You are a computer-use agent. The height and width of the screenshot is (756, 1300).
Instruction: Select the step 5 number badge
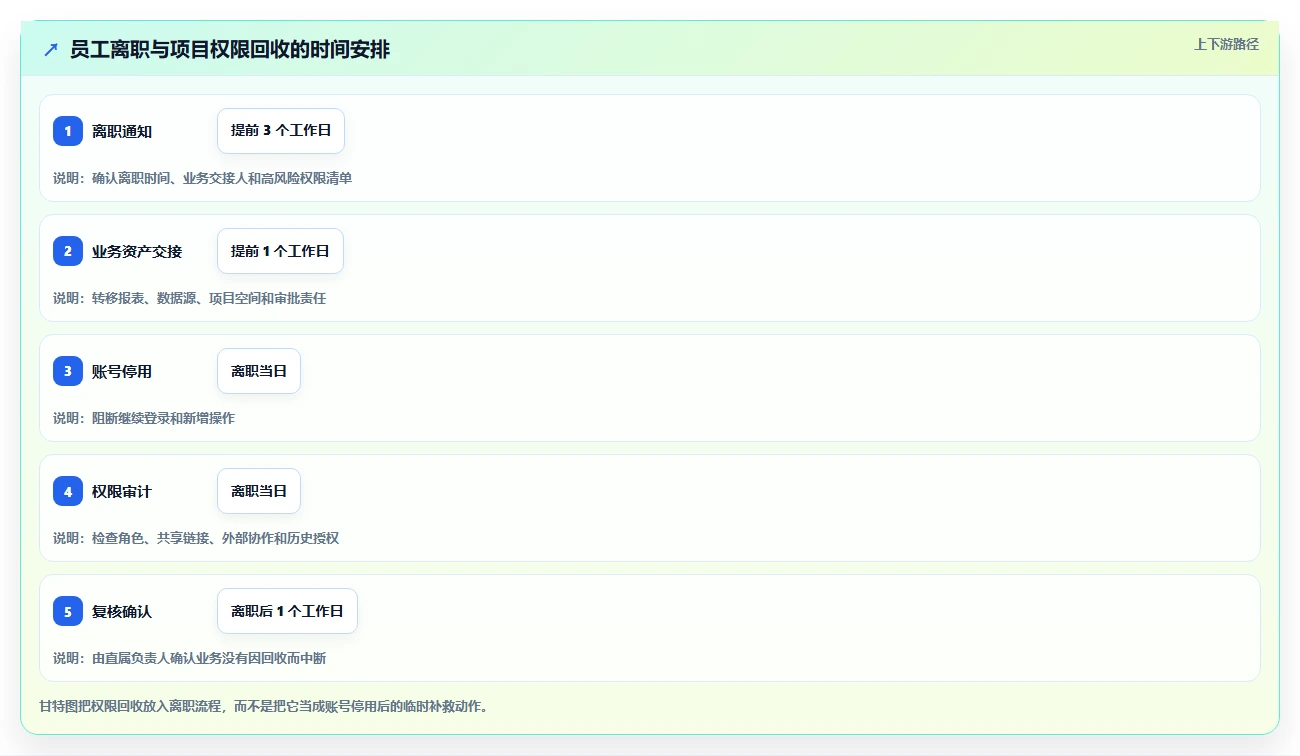68,611
